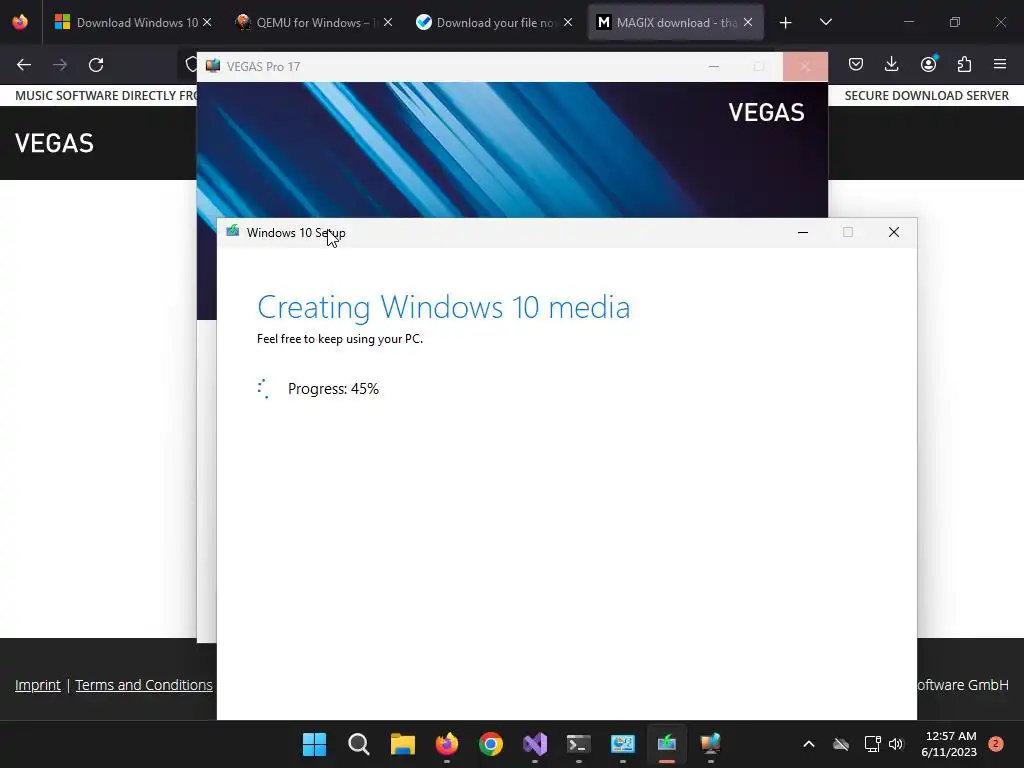Close the MAGIX download tab
Screen dimensions: 1024x768
[748, 23]
